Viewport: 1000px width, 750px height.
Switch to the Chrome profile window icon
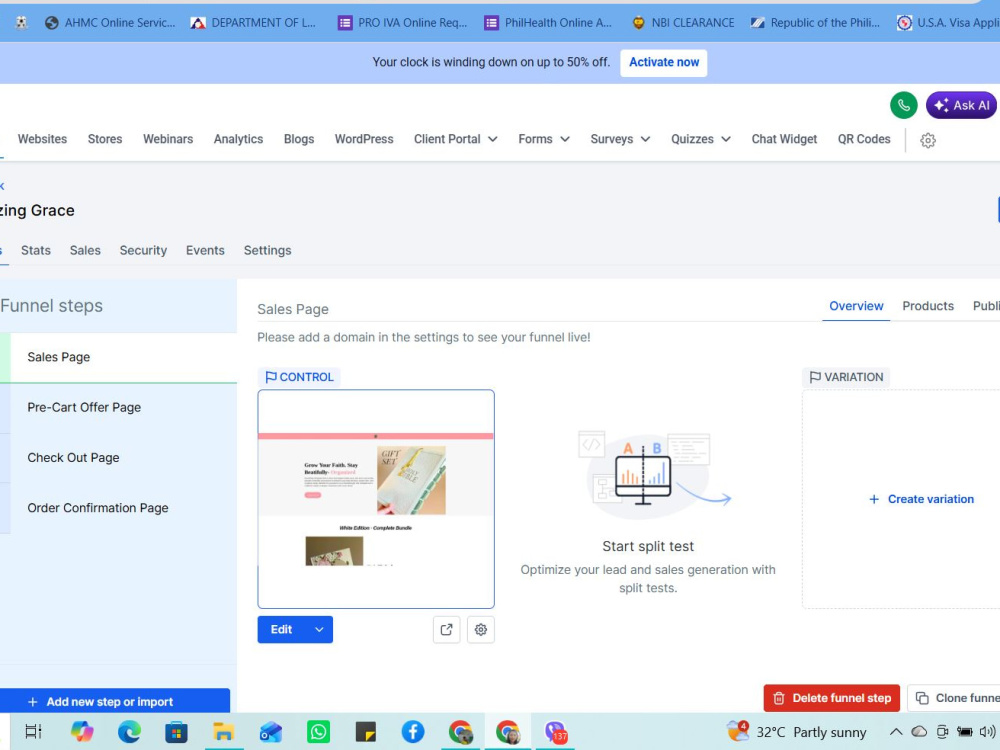pyautogui.click(x=508, y=732)
